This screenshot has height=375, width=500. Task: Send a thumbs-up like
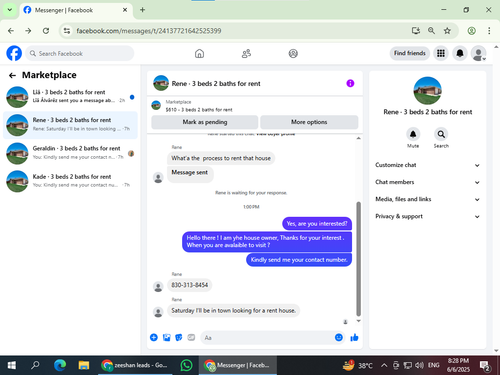pyautogui.click(x=354, y=337)
